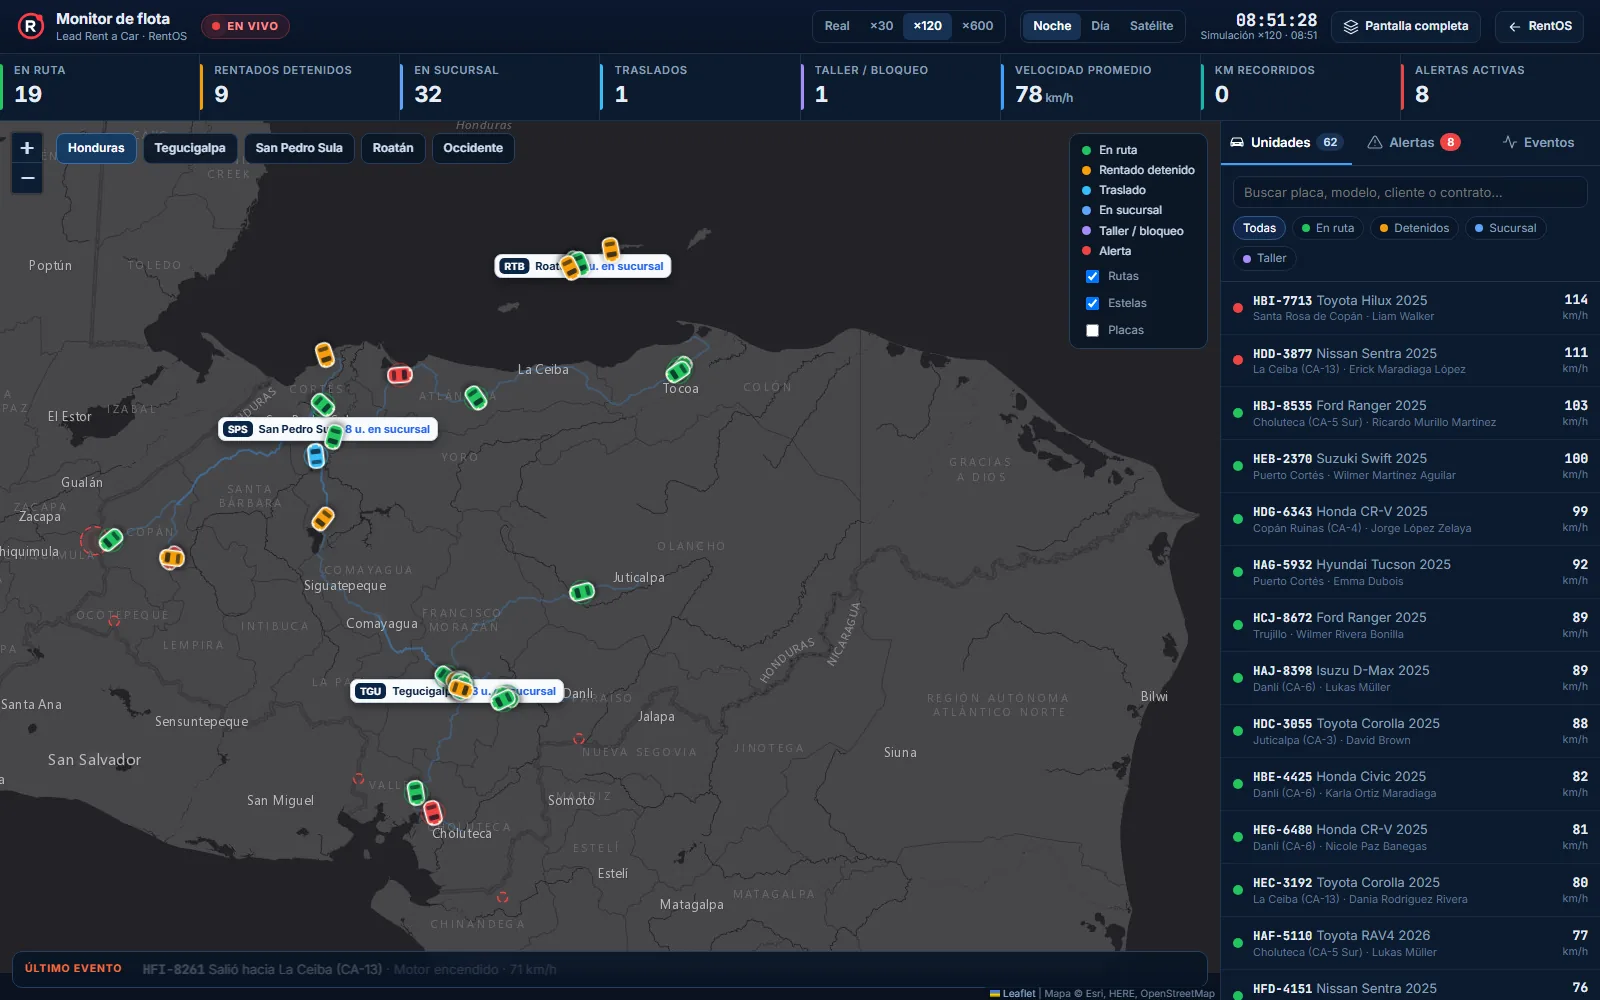Select unit HDG-6343 Honda CR-V 2025
Viewport: 1600px width, 1000px height.
click(x=1410, y=519)
